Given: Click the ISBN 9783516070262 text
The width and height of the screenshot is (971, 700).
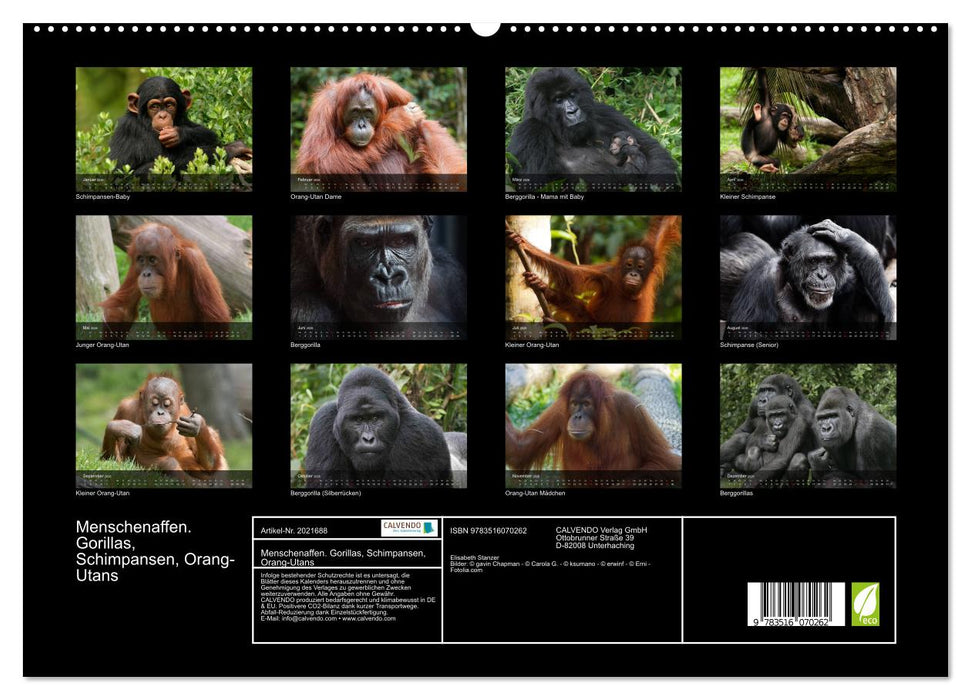Looking at the screenshot, I should click(488, 530).
